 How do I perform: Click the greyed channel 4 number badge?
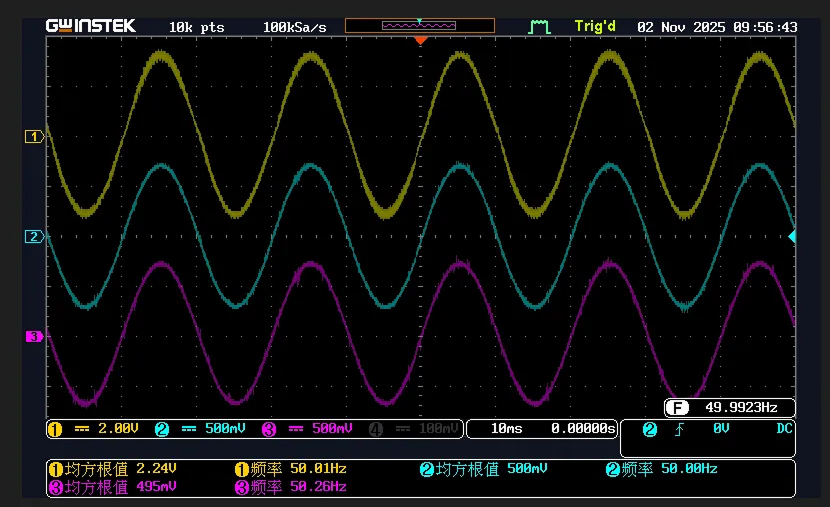(376, 429)
